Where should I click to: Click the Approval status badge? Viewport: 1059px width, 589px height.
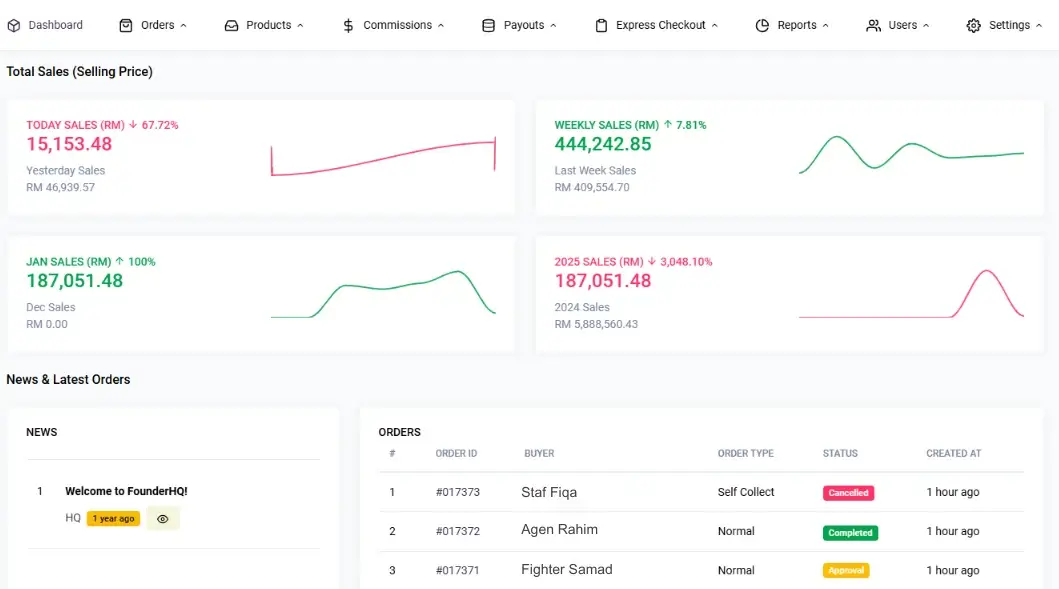[846, 571]
